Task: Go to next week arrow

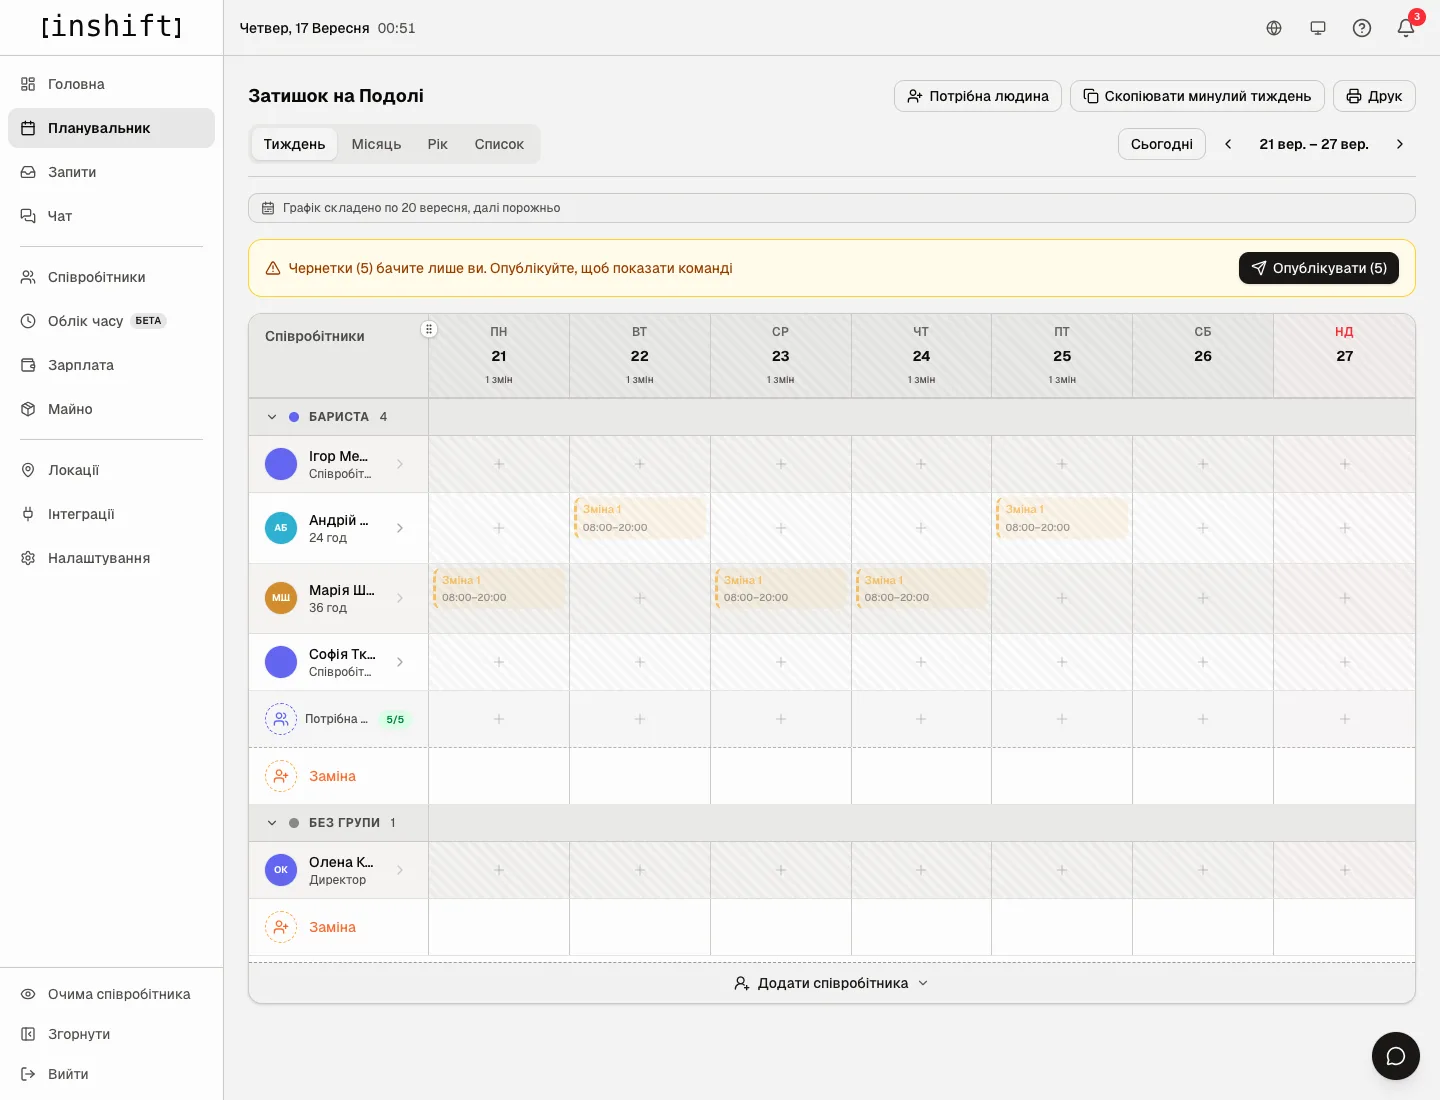Action: click(x=1400, y=144)
